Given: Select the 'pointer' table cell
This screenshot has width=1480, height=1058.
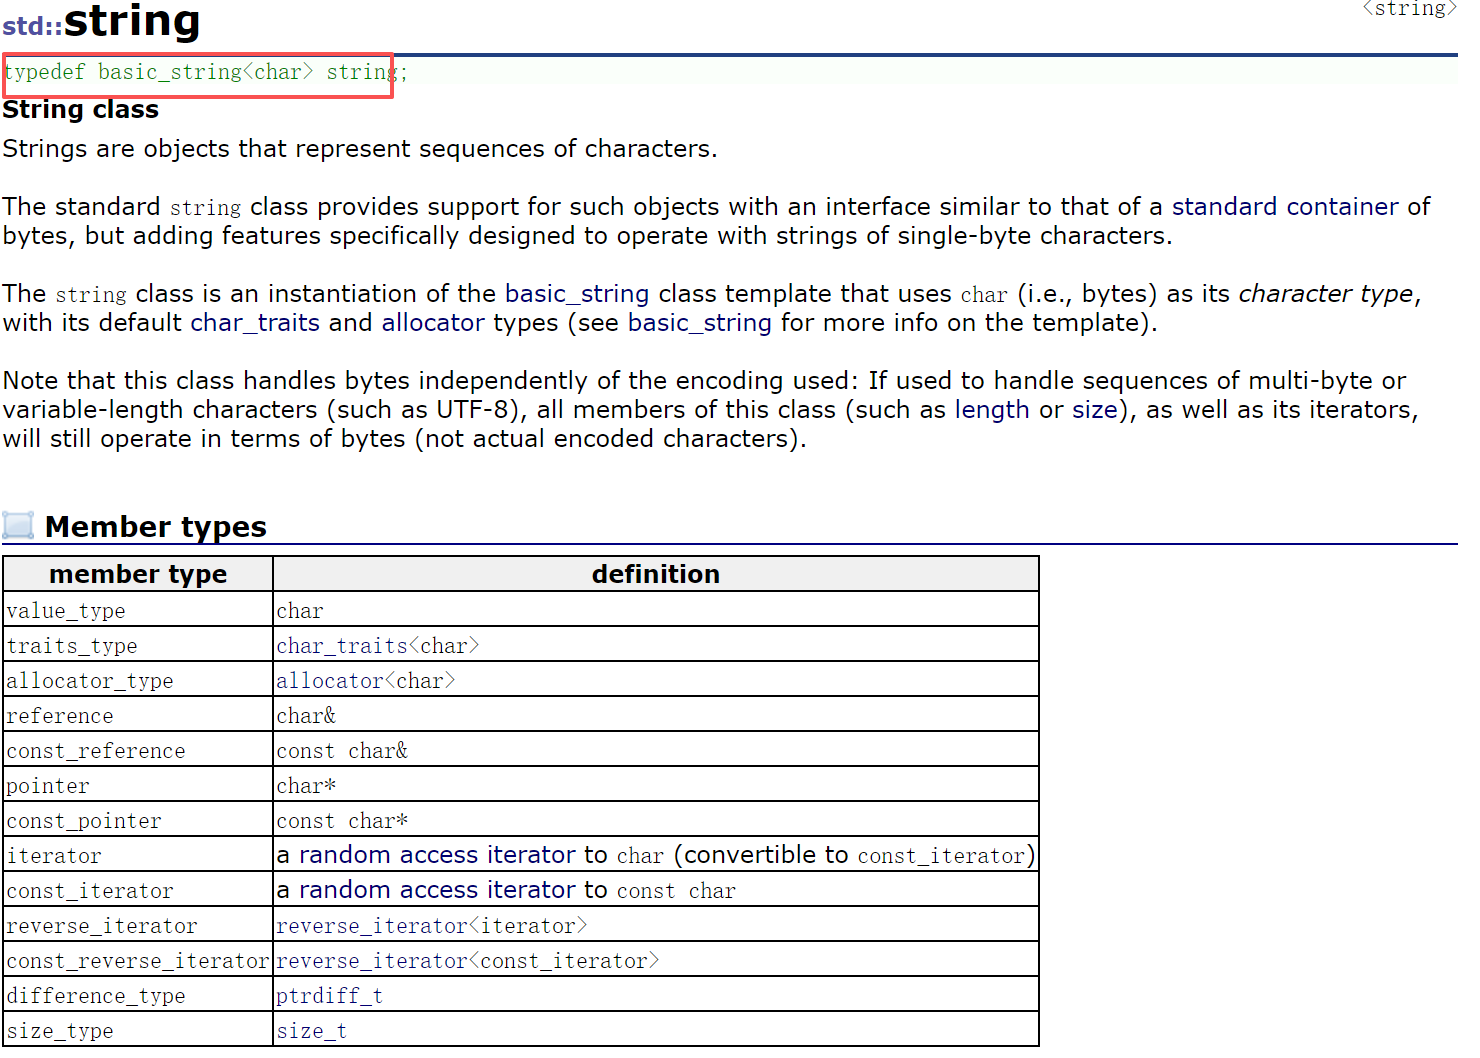Looking at the screenshot, I should point(138,785).
